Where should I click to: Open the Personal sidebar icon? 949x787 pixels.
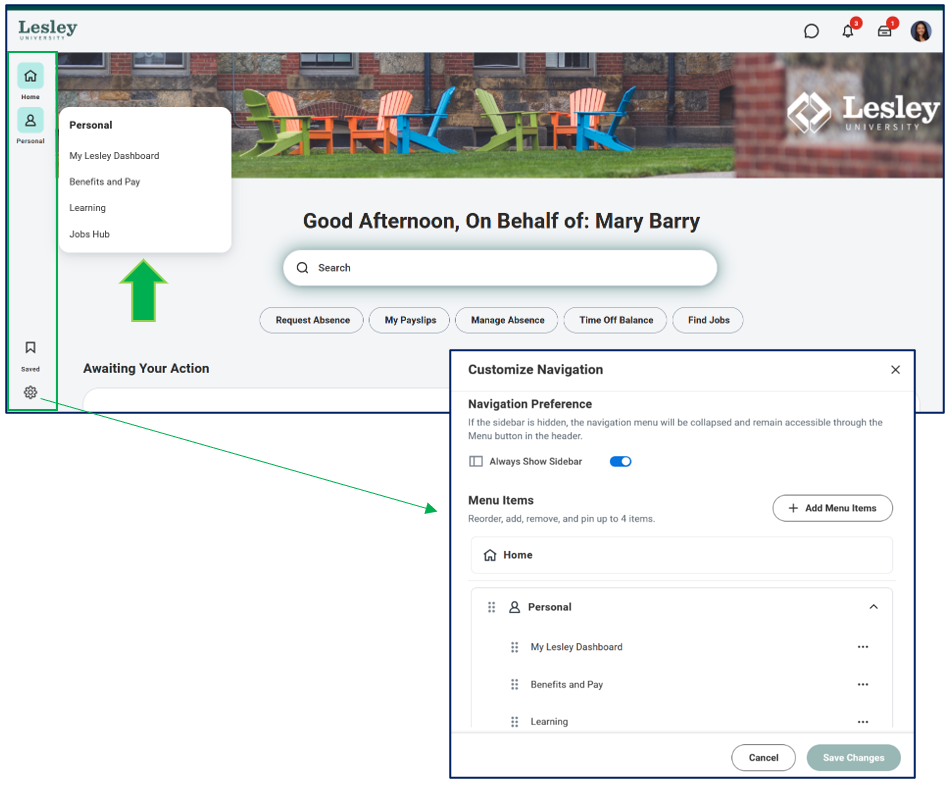(x=30, y=120)
